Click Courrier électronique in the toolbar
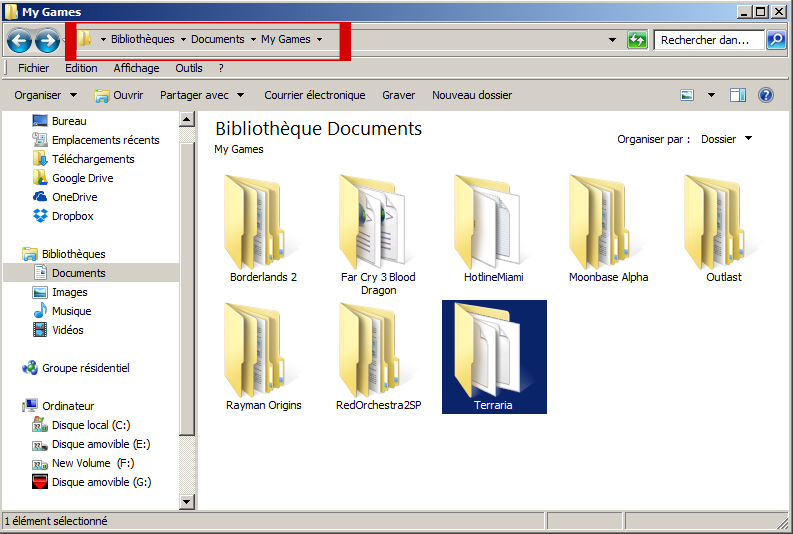Image resolution: width=793 pixels, height=534 pixels. [315, 95]
